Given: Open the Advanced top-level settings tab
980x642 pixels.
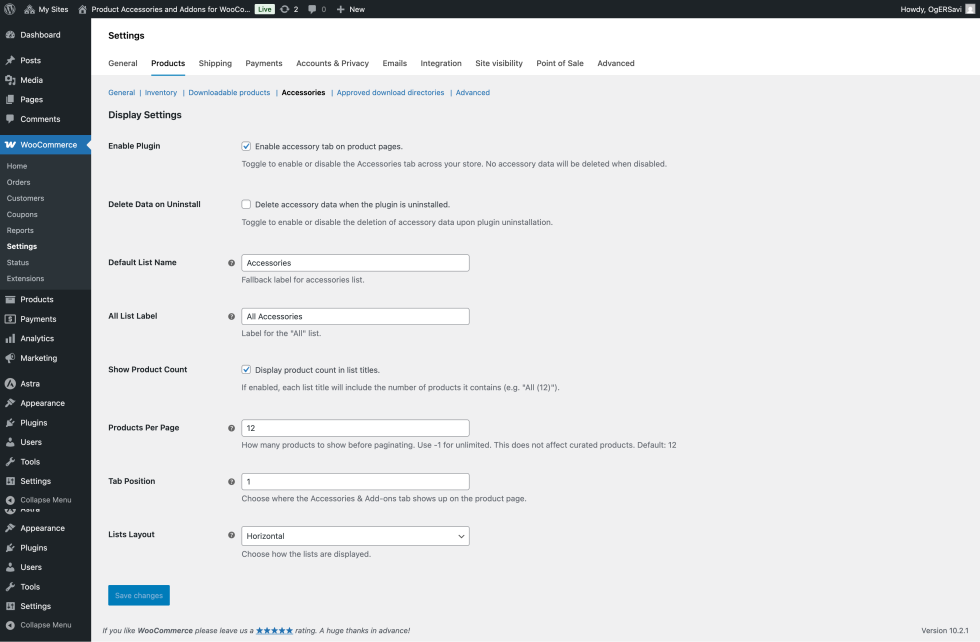Looking at the screenshot, I should click(616, 63).
